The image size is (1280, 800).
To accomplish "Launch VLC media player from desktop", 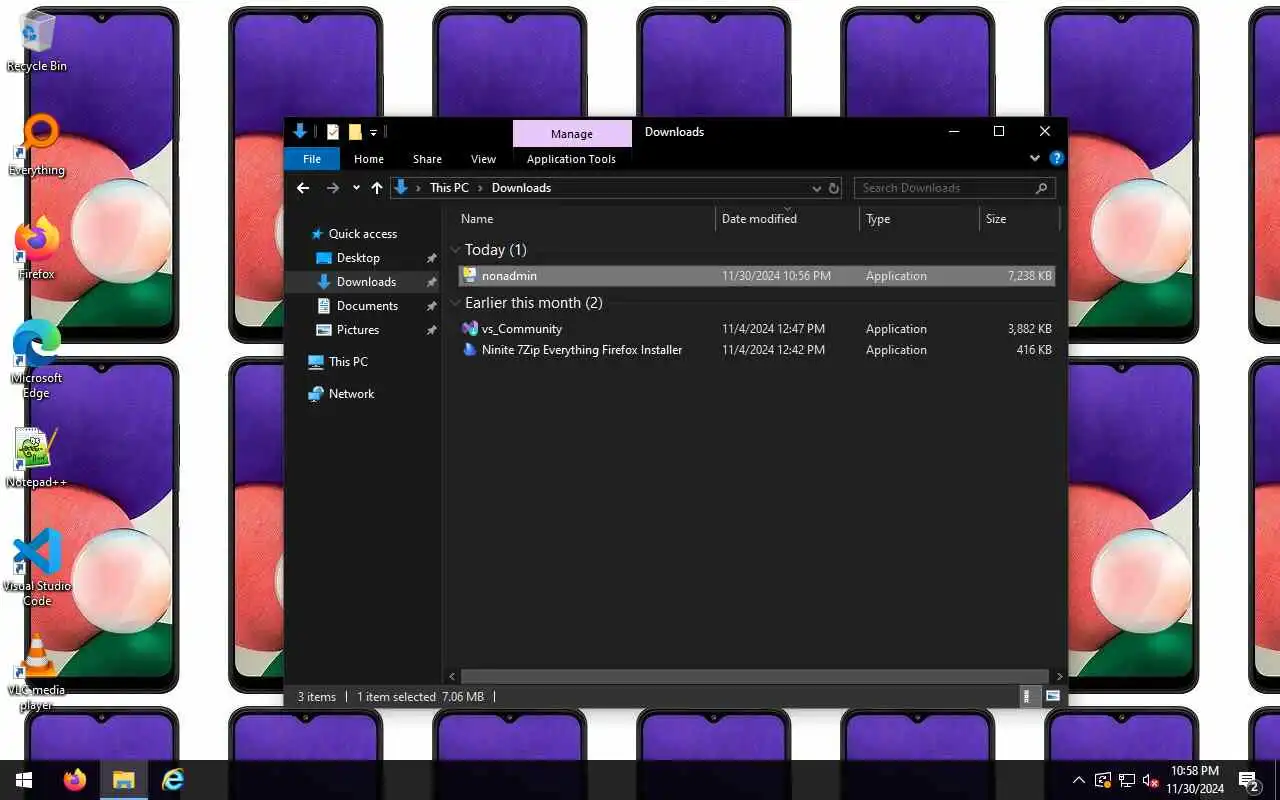I will (x=37, y=672).
